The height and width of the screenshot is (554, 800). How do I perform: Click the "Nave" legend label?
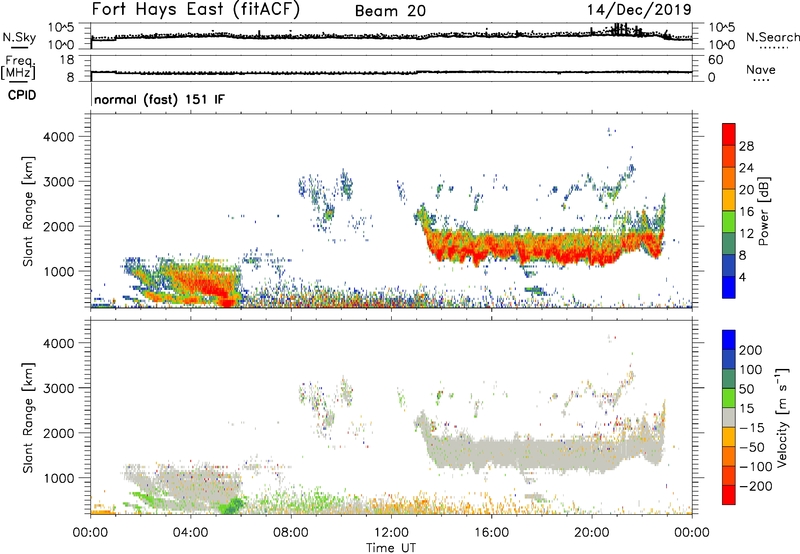click(x=761, y=69)
